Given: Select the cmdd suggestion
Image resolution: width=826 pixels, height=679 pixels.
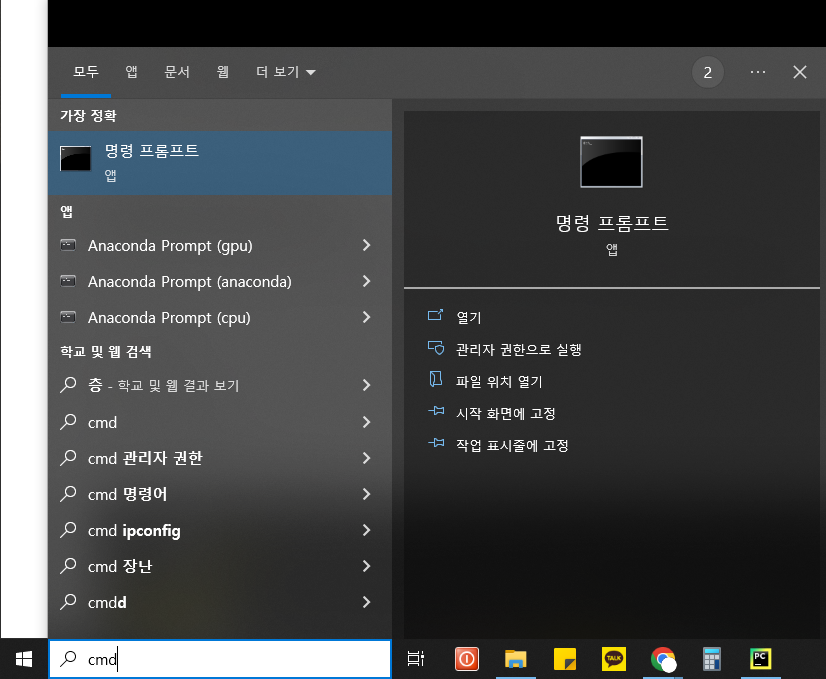Looking at the screenshot, I should click(220, 602).
